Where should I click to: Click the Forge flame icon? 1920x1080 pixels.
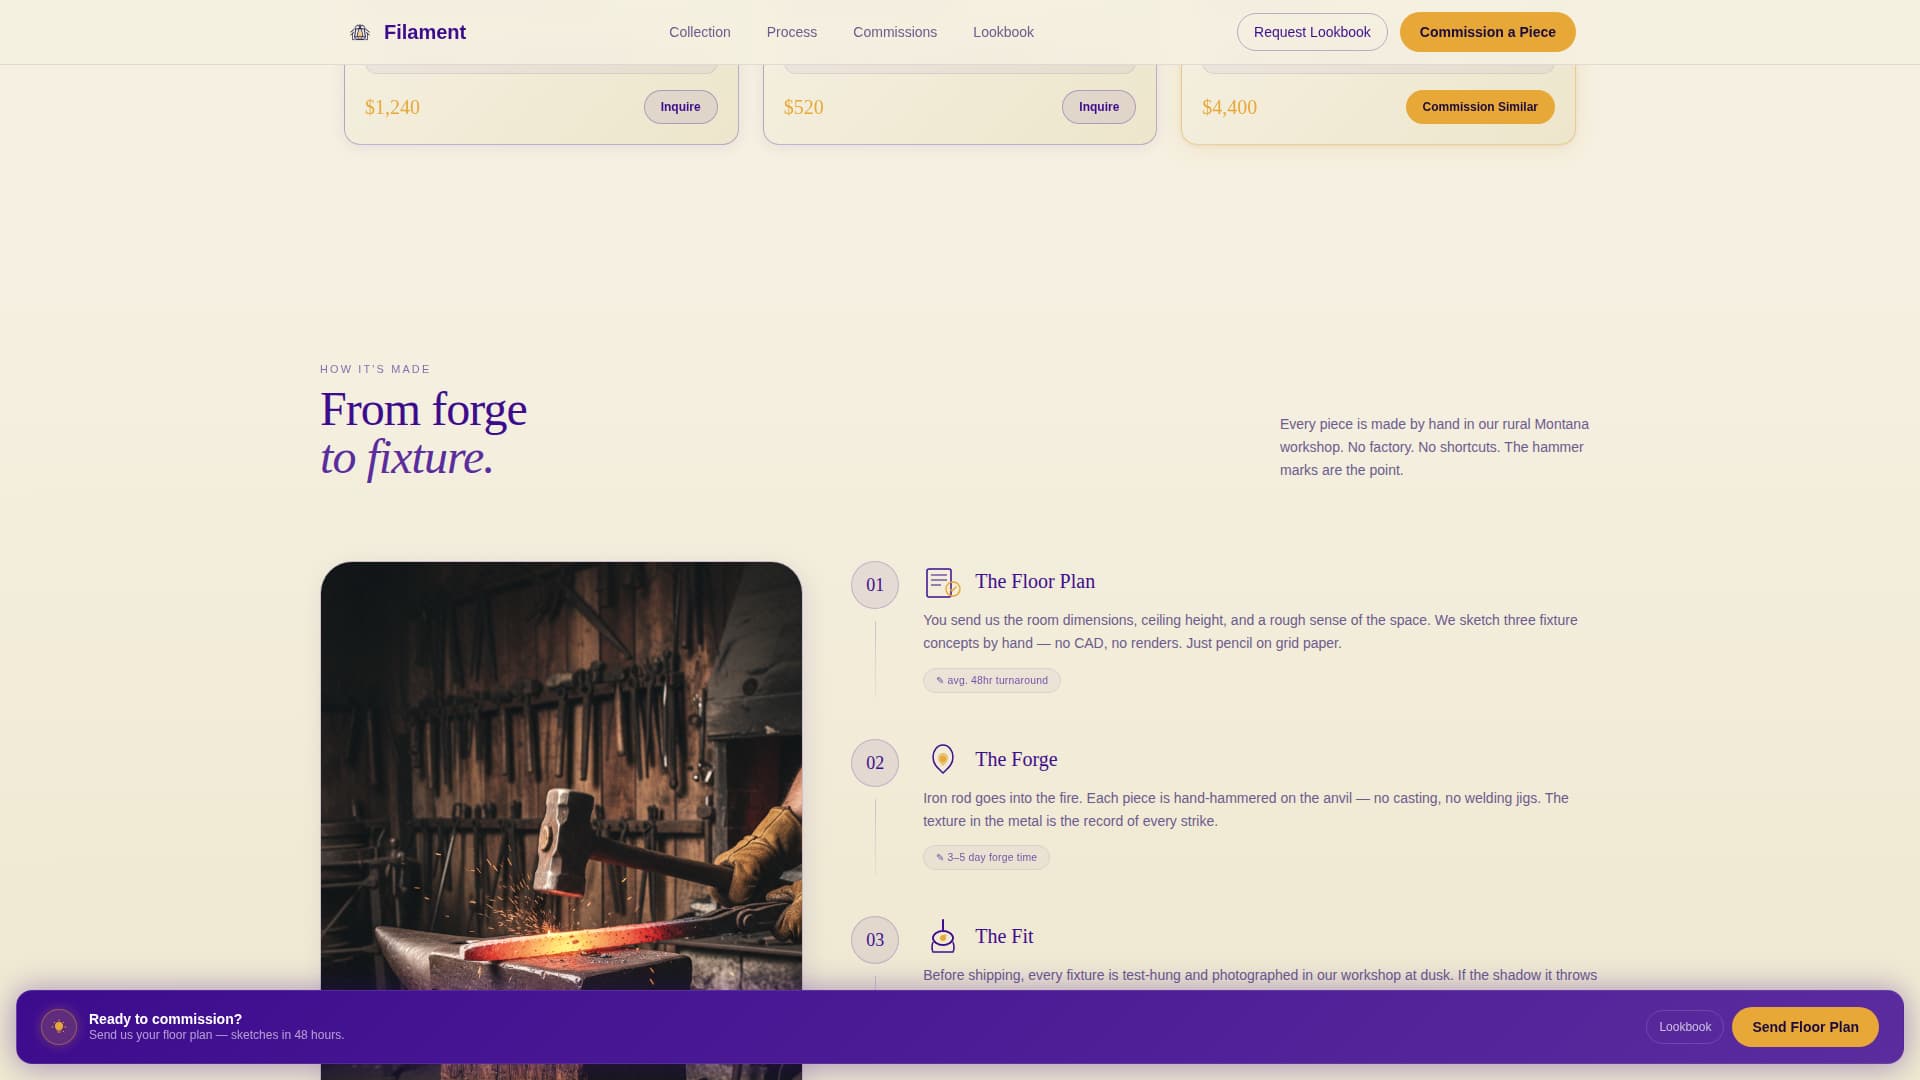pos(942,759)
